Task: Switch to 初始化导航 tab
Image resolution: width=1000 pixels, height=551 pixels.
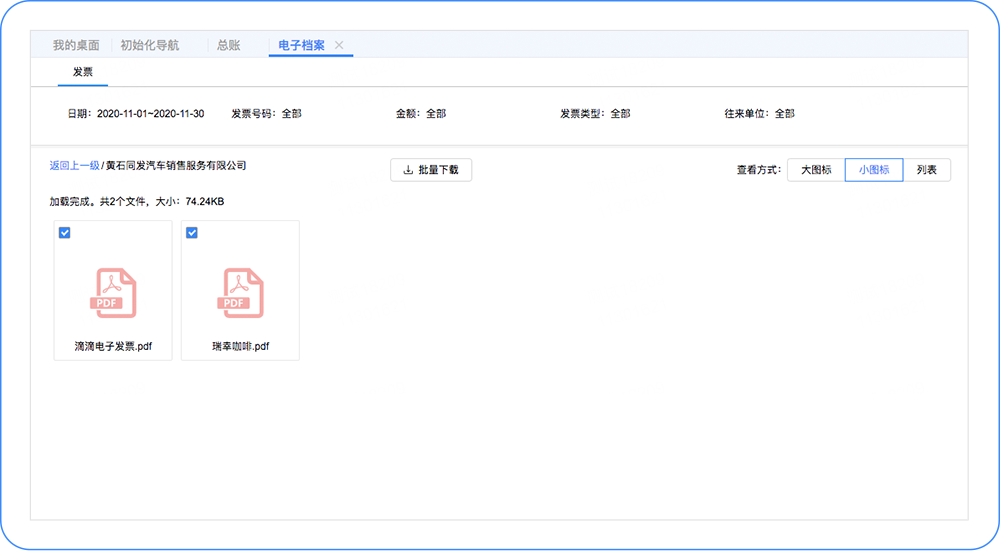Action: tap(150, 45)
